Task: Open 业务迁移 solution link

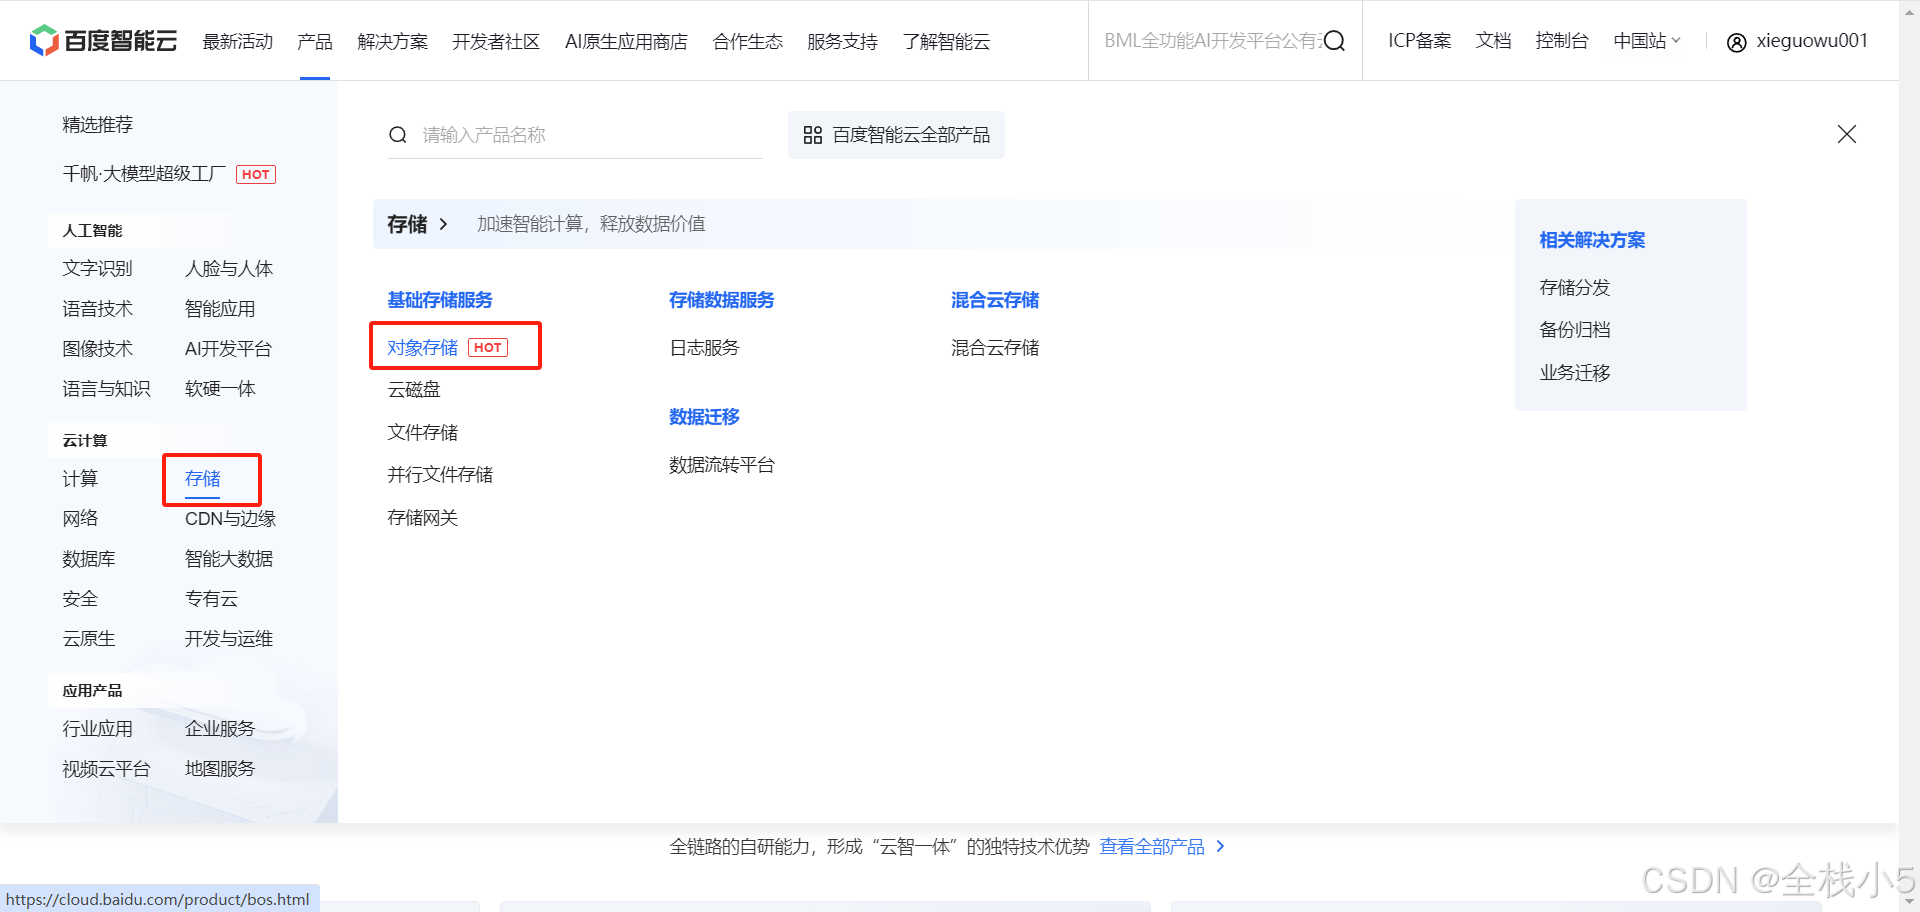Action: pyautogui.click(x=1575, y=373)
